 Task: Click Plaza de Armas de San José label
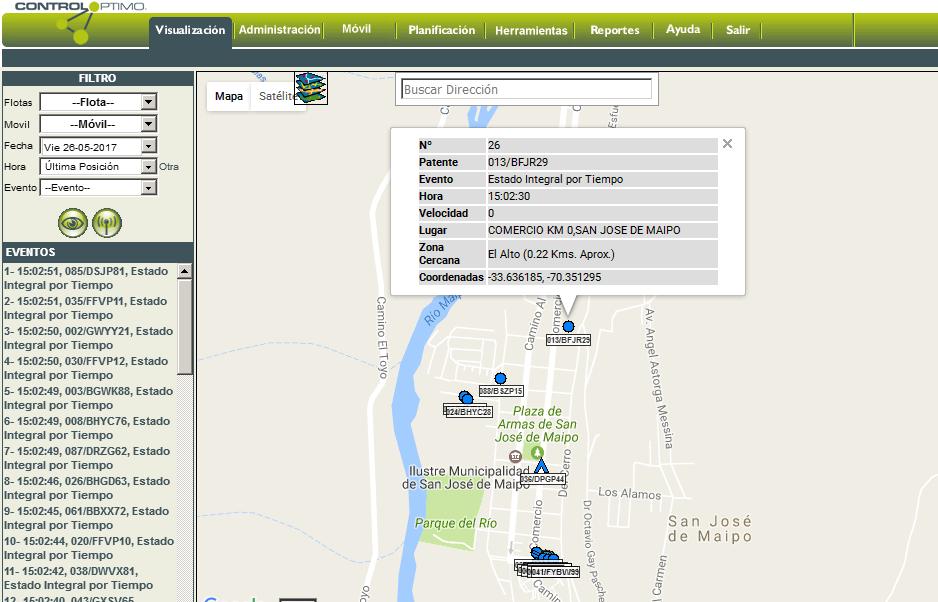coord(537,424)
